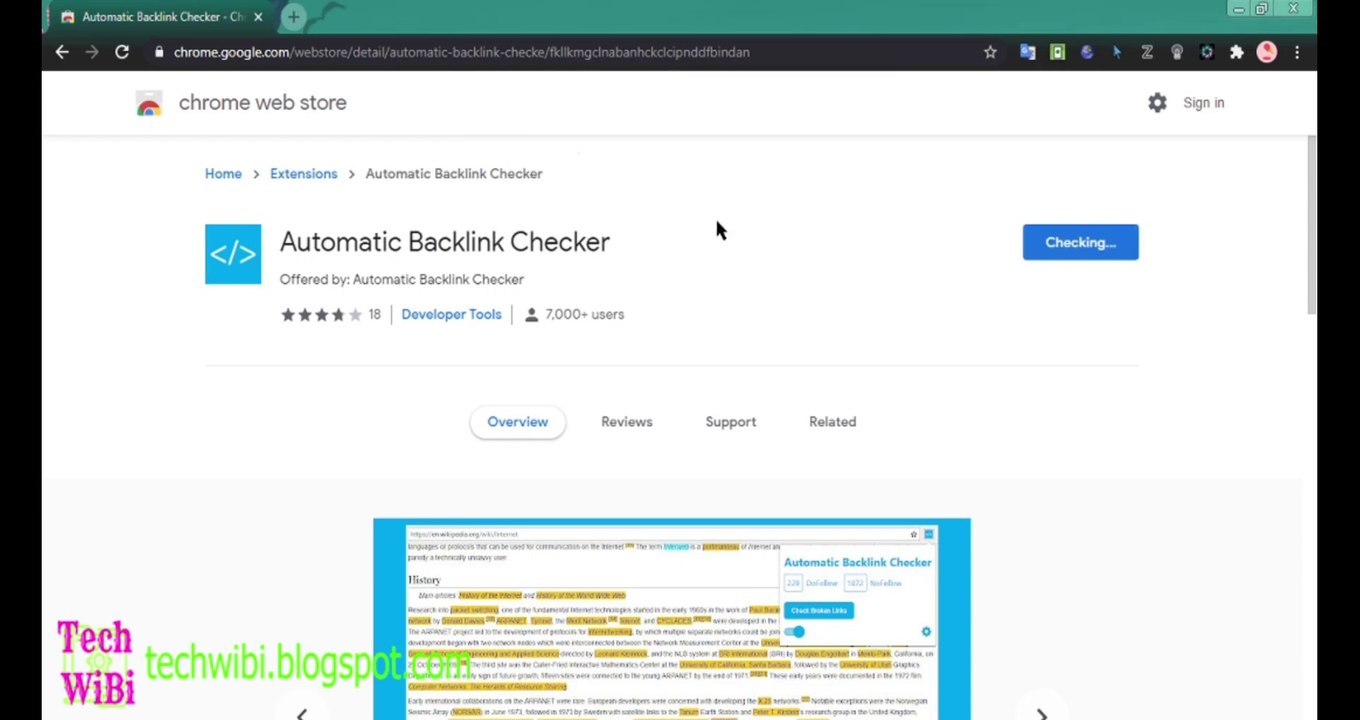The height and width of the screenshot is (720, 1360).
Task: Click the Checking... button
Action: click(1080, 242)
